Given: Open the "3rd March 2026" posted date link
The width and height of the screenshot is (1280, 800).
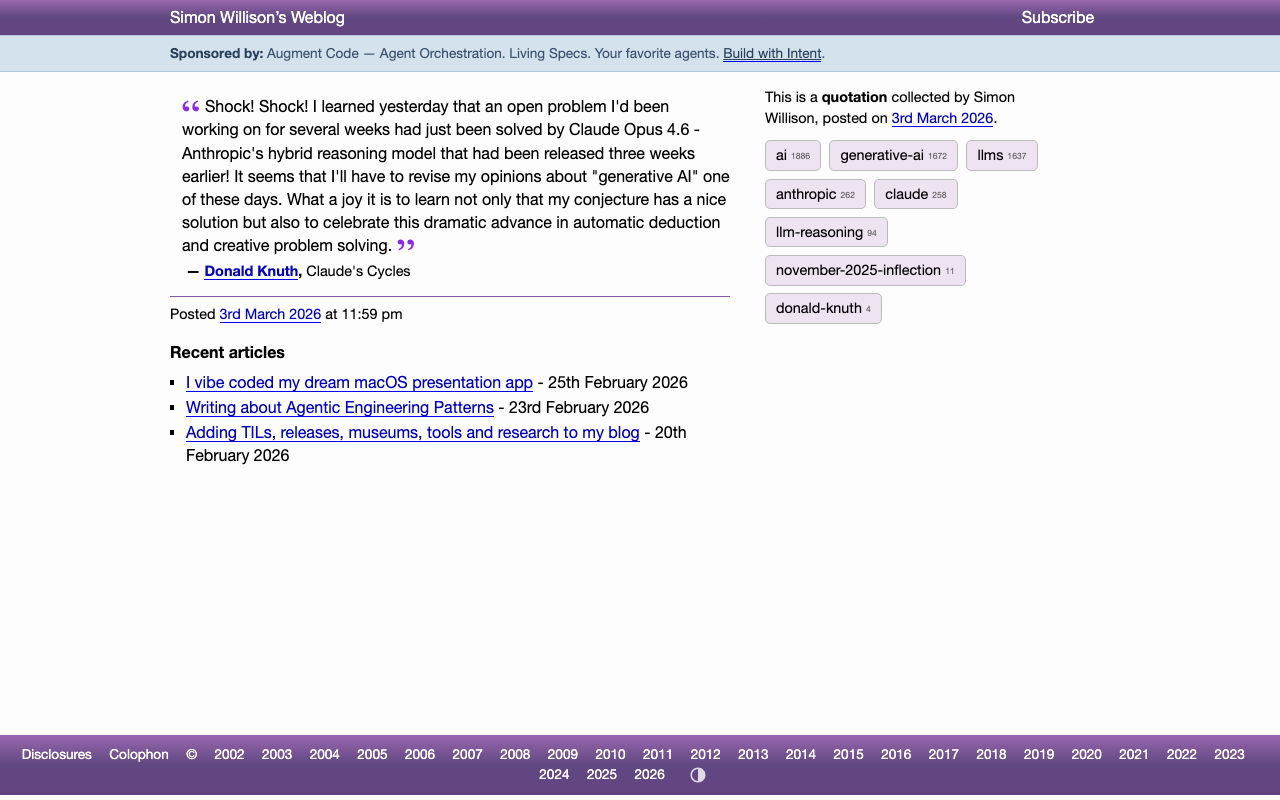Looking at the screenshot, I should point(270,314).
